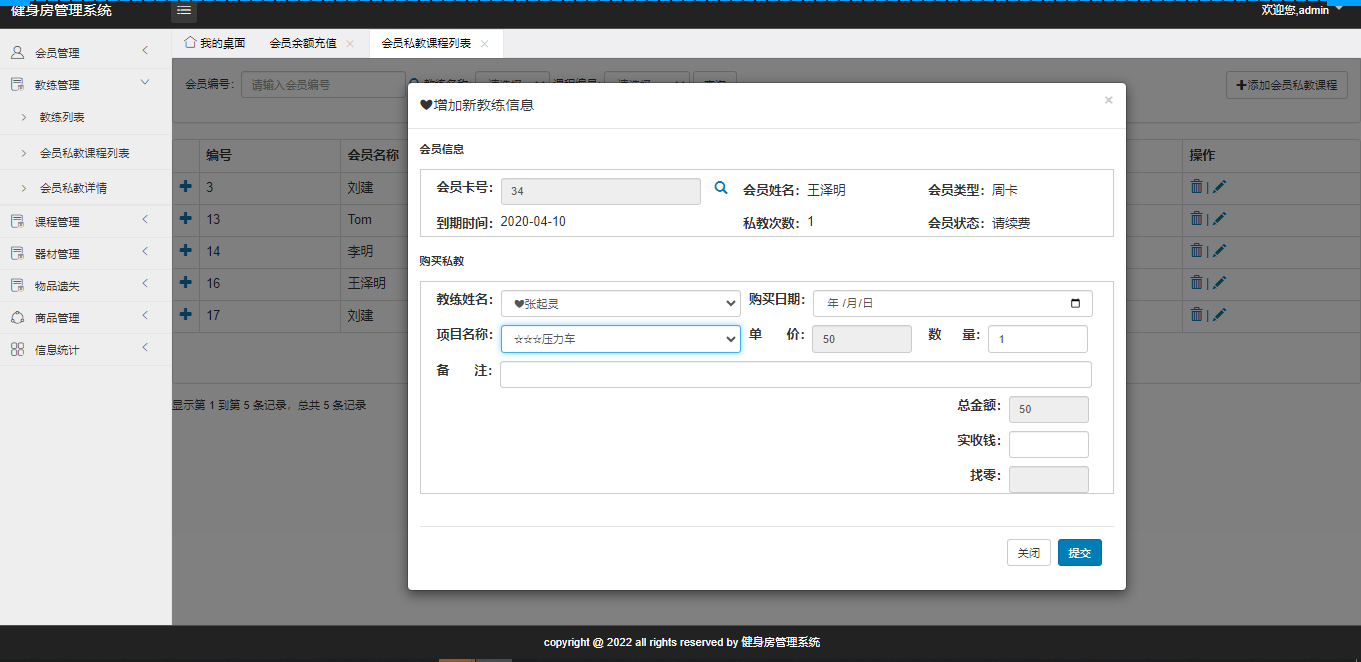Close the 会员私教课程列表 tab
This screenshot has width=1361, height=662.
485,44
